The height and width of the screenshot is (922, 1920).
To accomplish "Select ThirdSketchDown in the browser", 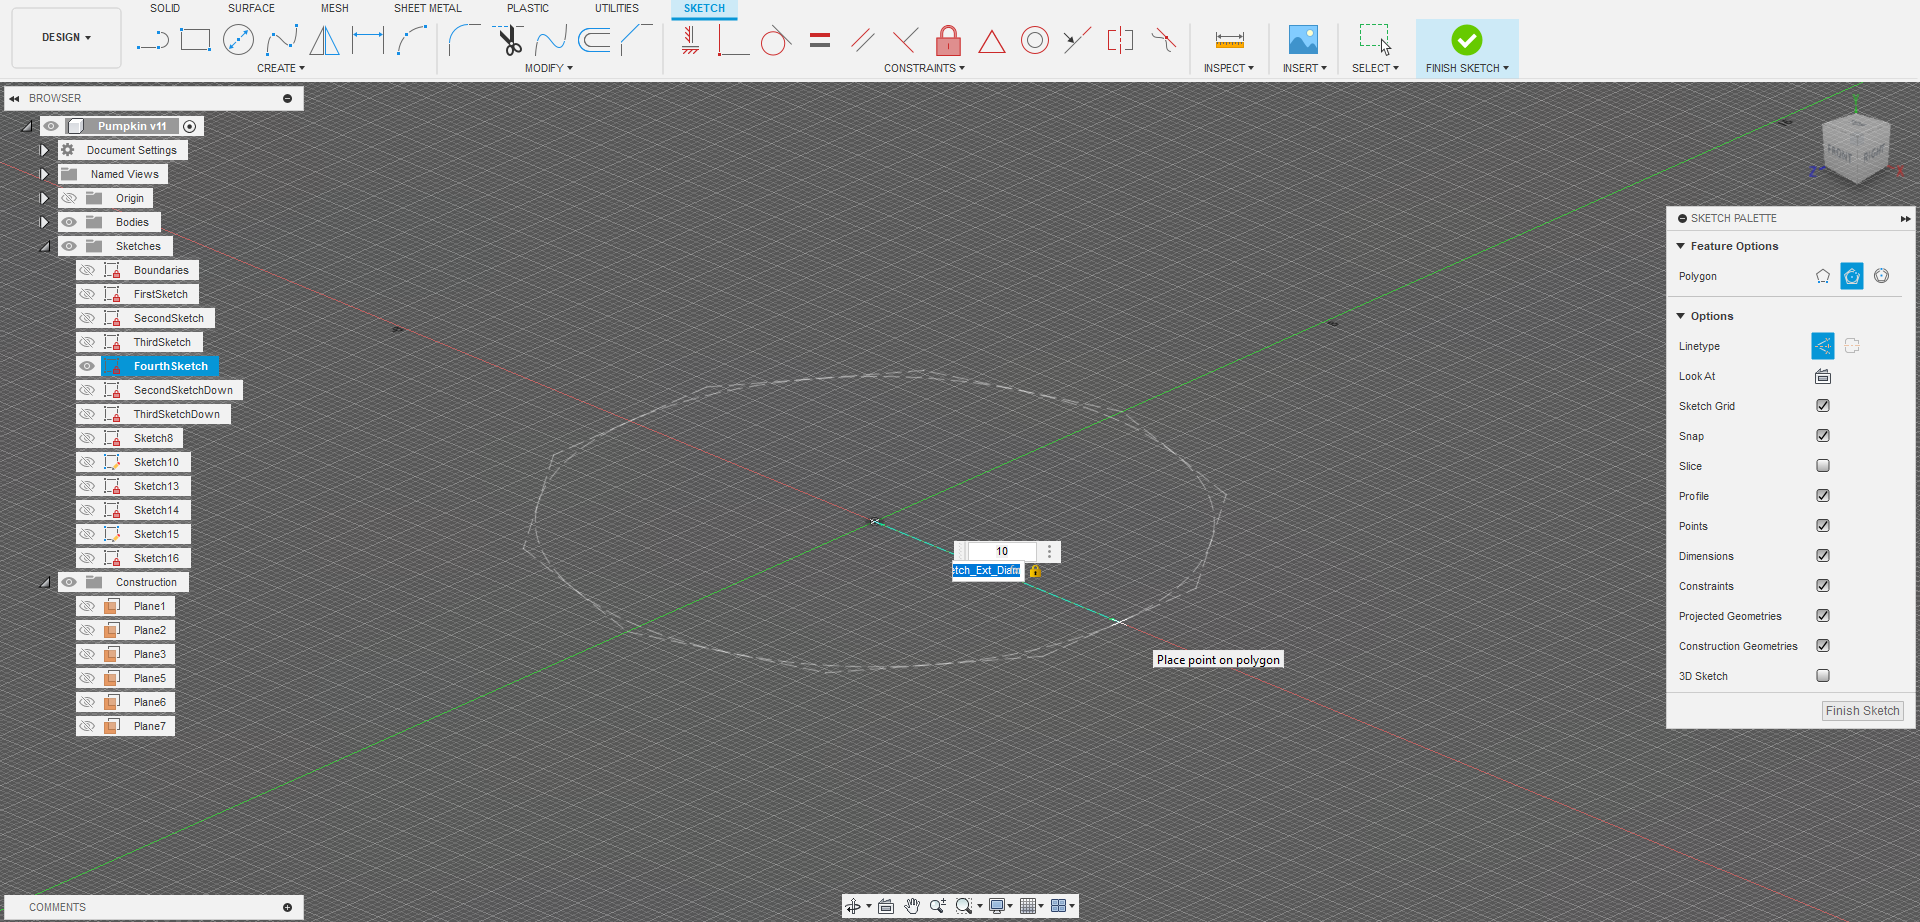I will [177, 414].
